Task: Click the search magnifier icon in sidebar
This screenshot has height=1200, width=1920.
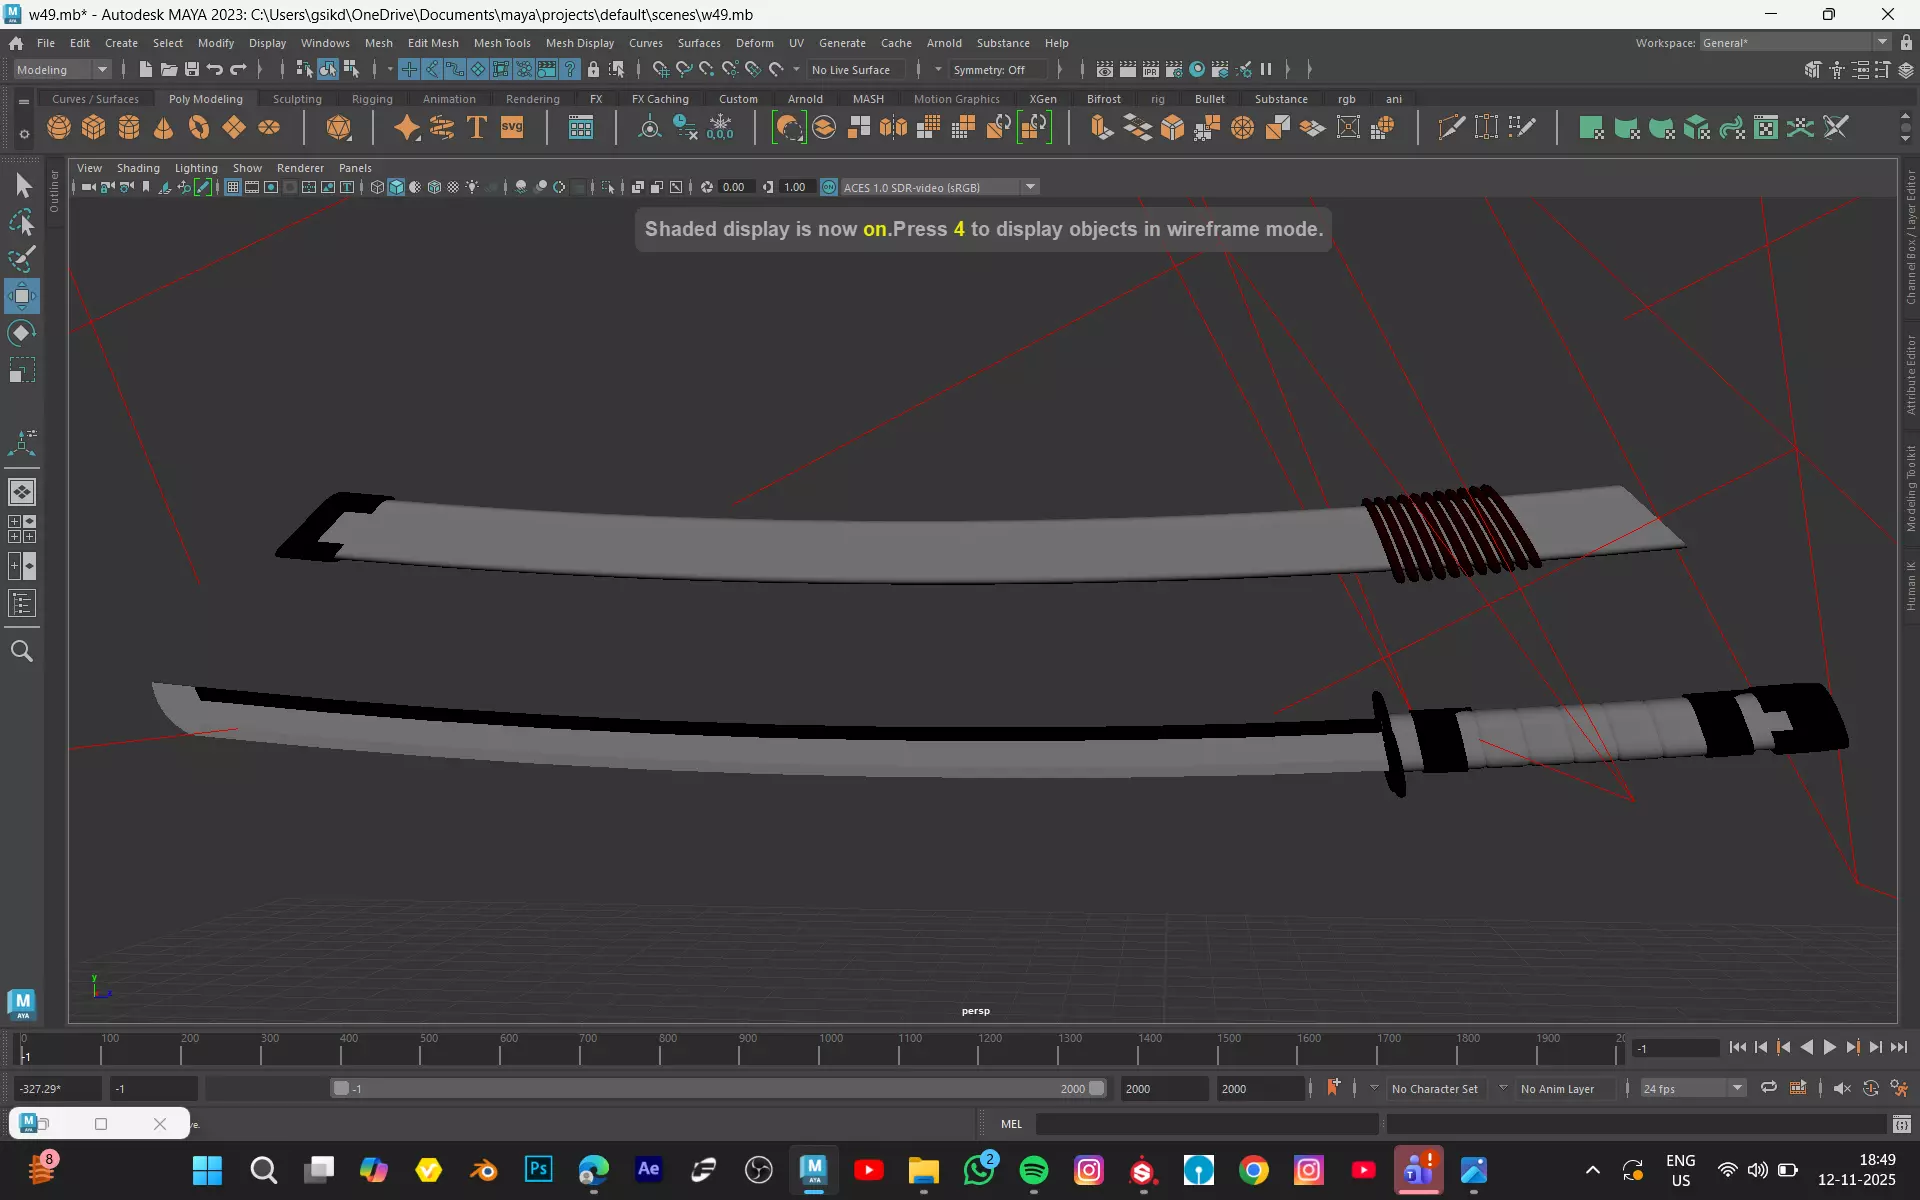Action: coord(22,651)
